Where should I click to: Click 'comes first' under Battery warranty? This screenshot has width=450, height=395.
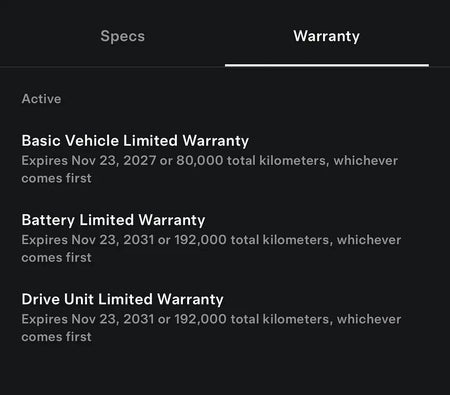click(56, 258)
